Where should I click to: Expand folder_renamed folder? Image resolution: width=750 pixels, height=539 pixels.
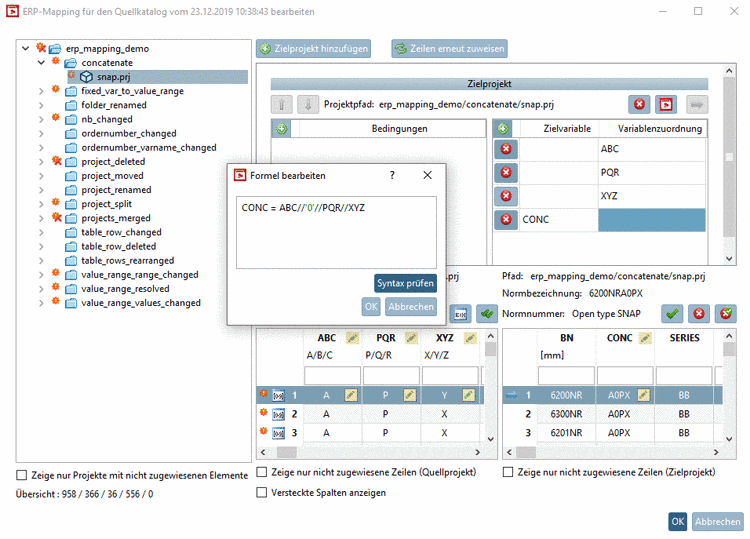click(x=41, y=105)
